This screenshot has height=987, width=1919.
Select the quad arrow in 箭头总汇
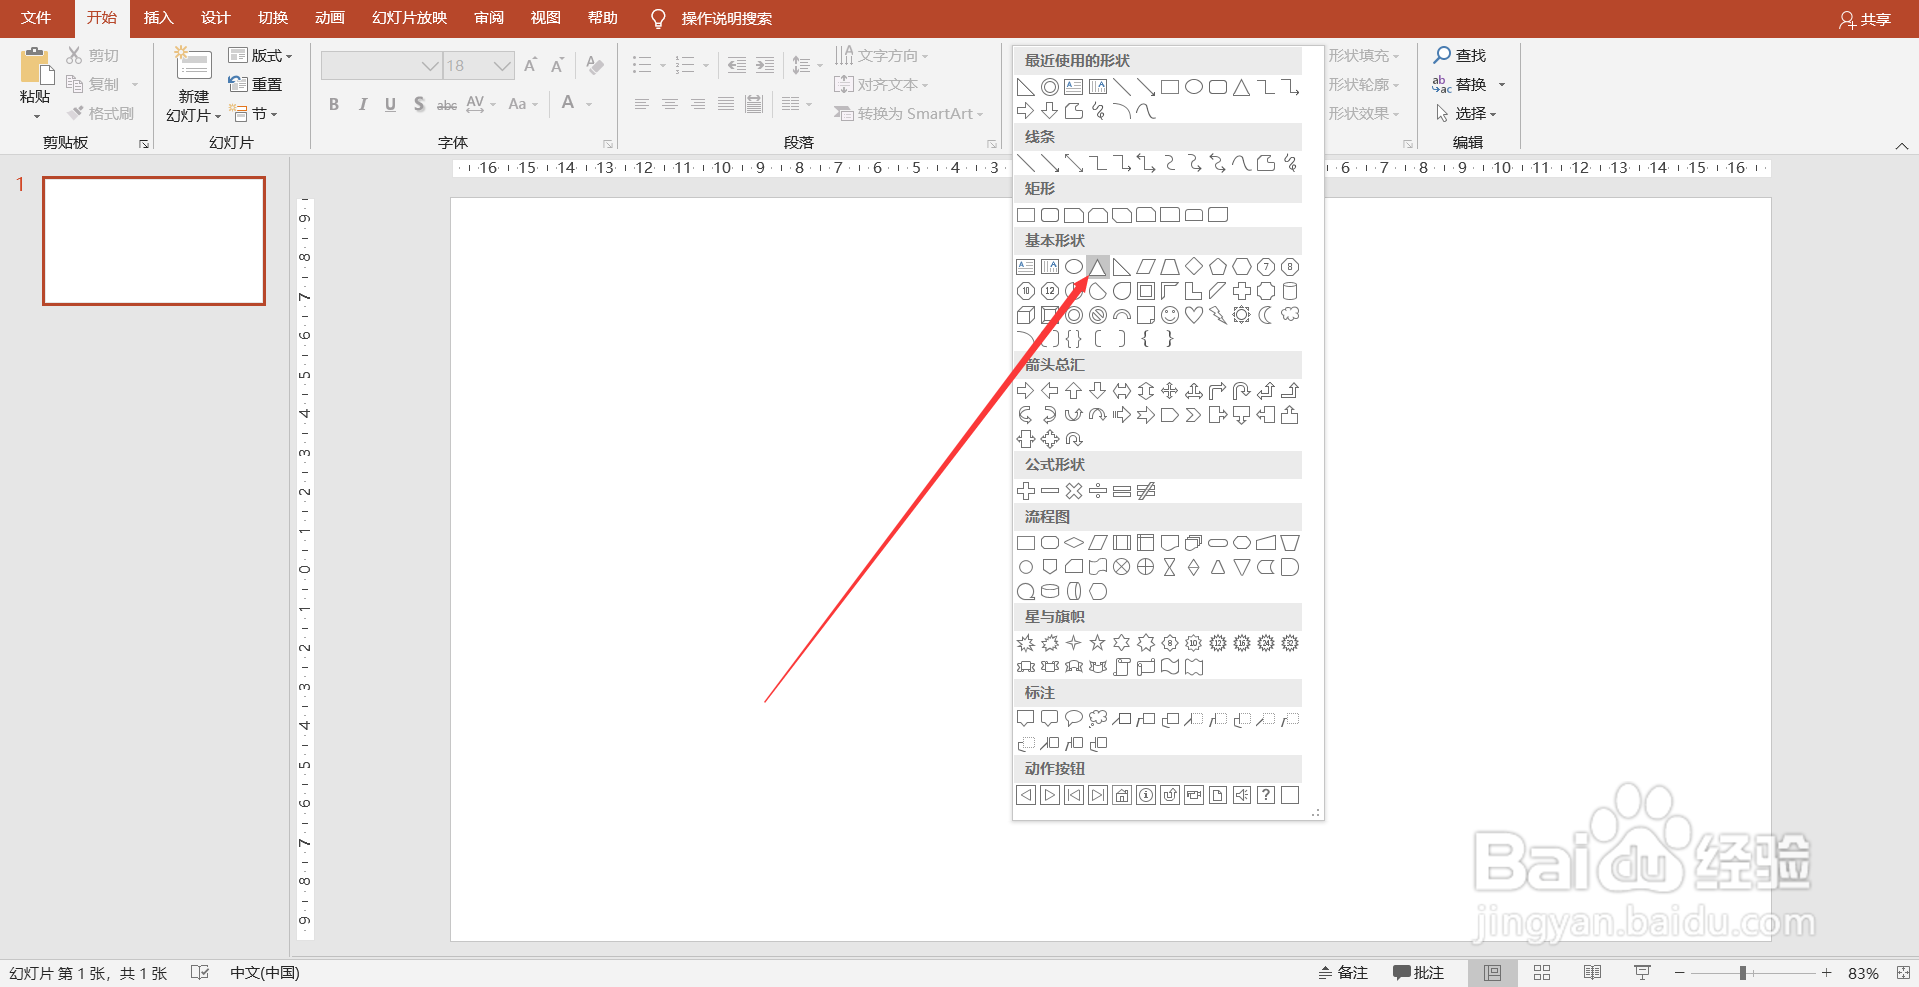1169,391
